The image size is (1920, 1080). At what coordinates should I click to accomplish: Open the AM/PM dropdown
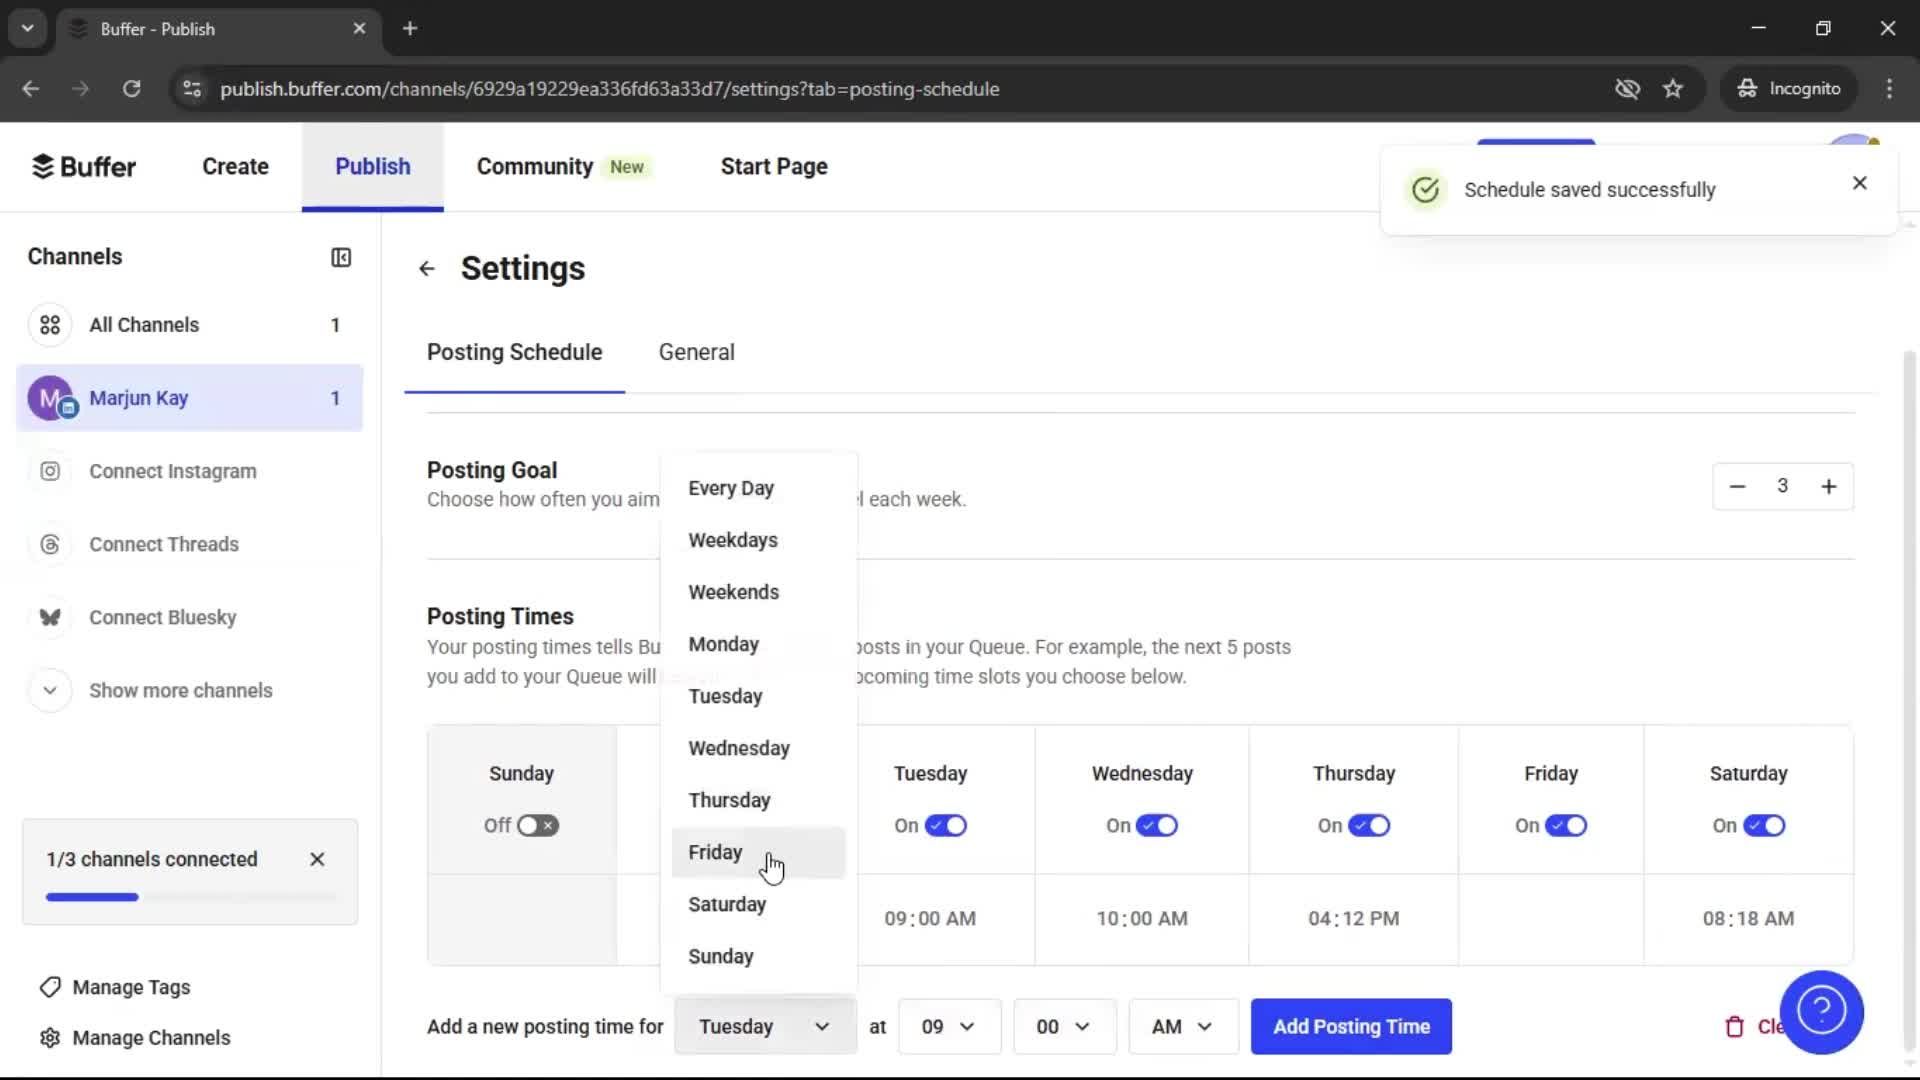[1182, 1026]
